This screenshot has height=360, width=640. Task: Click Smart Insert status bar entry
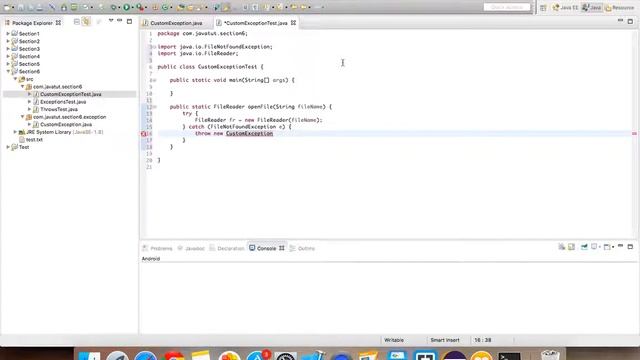445,340
